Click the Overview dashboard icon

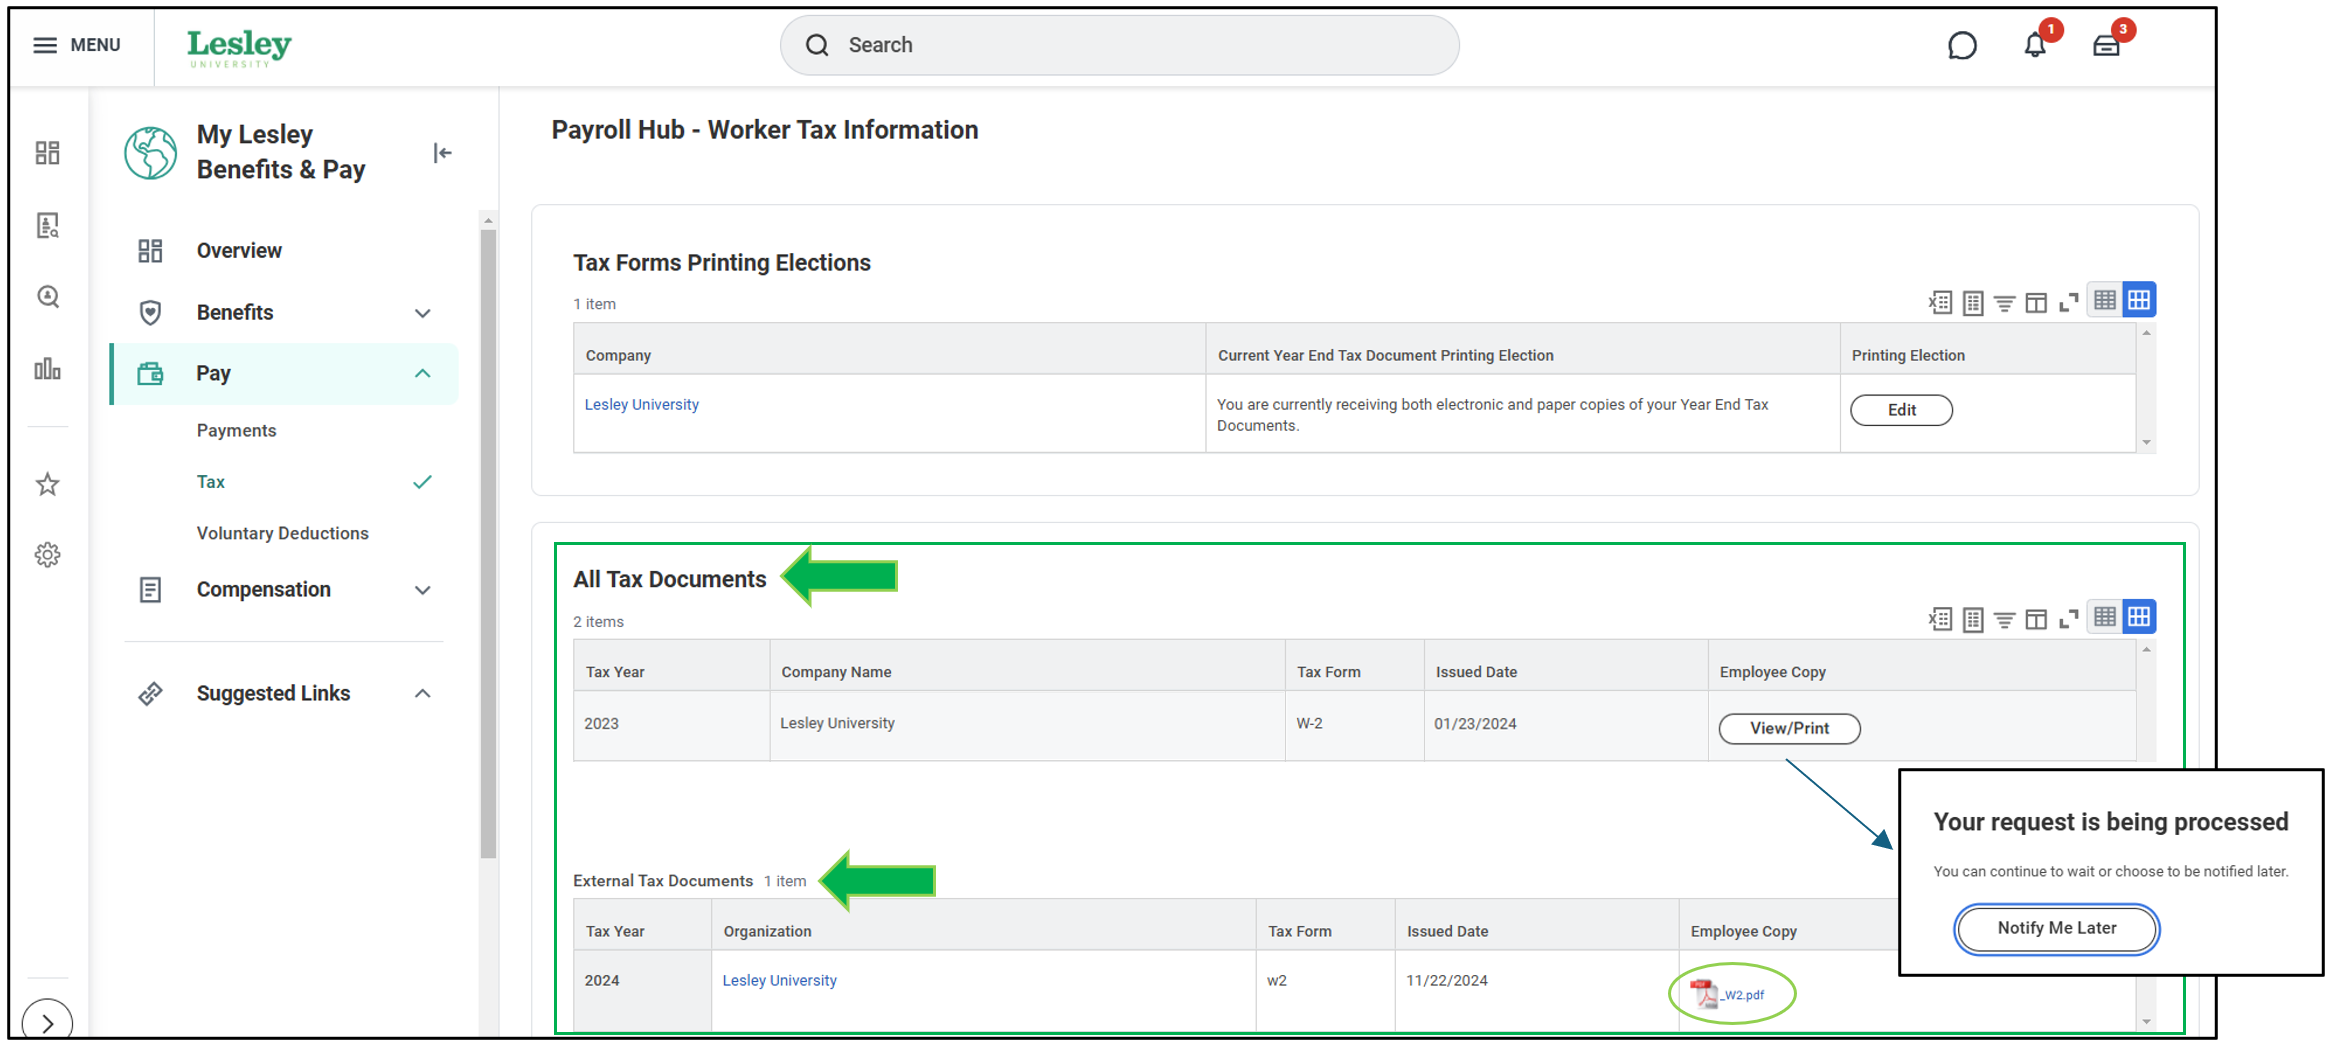point(150,251)
